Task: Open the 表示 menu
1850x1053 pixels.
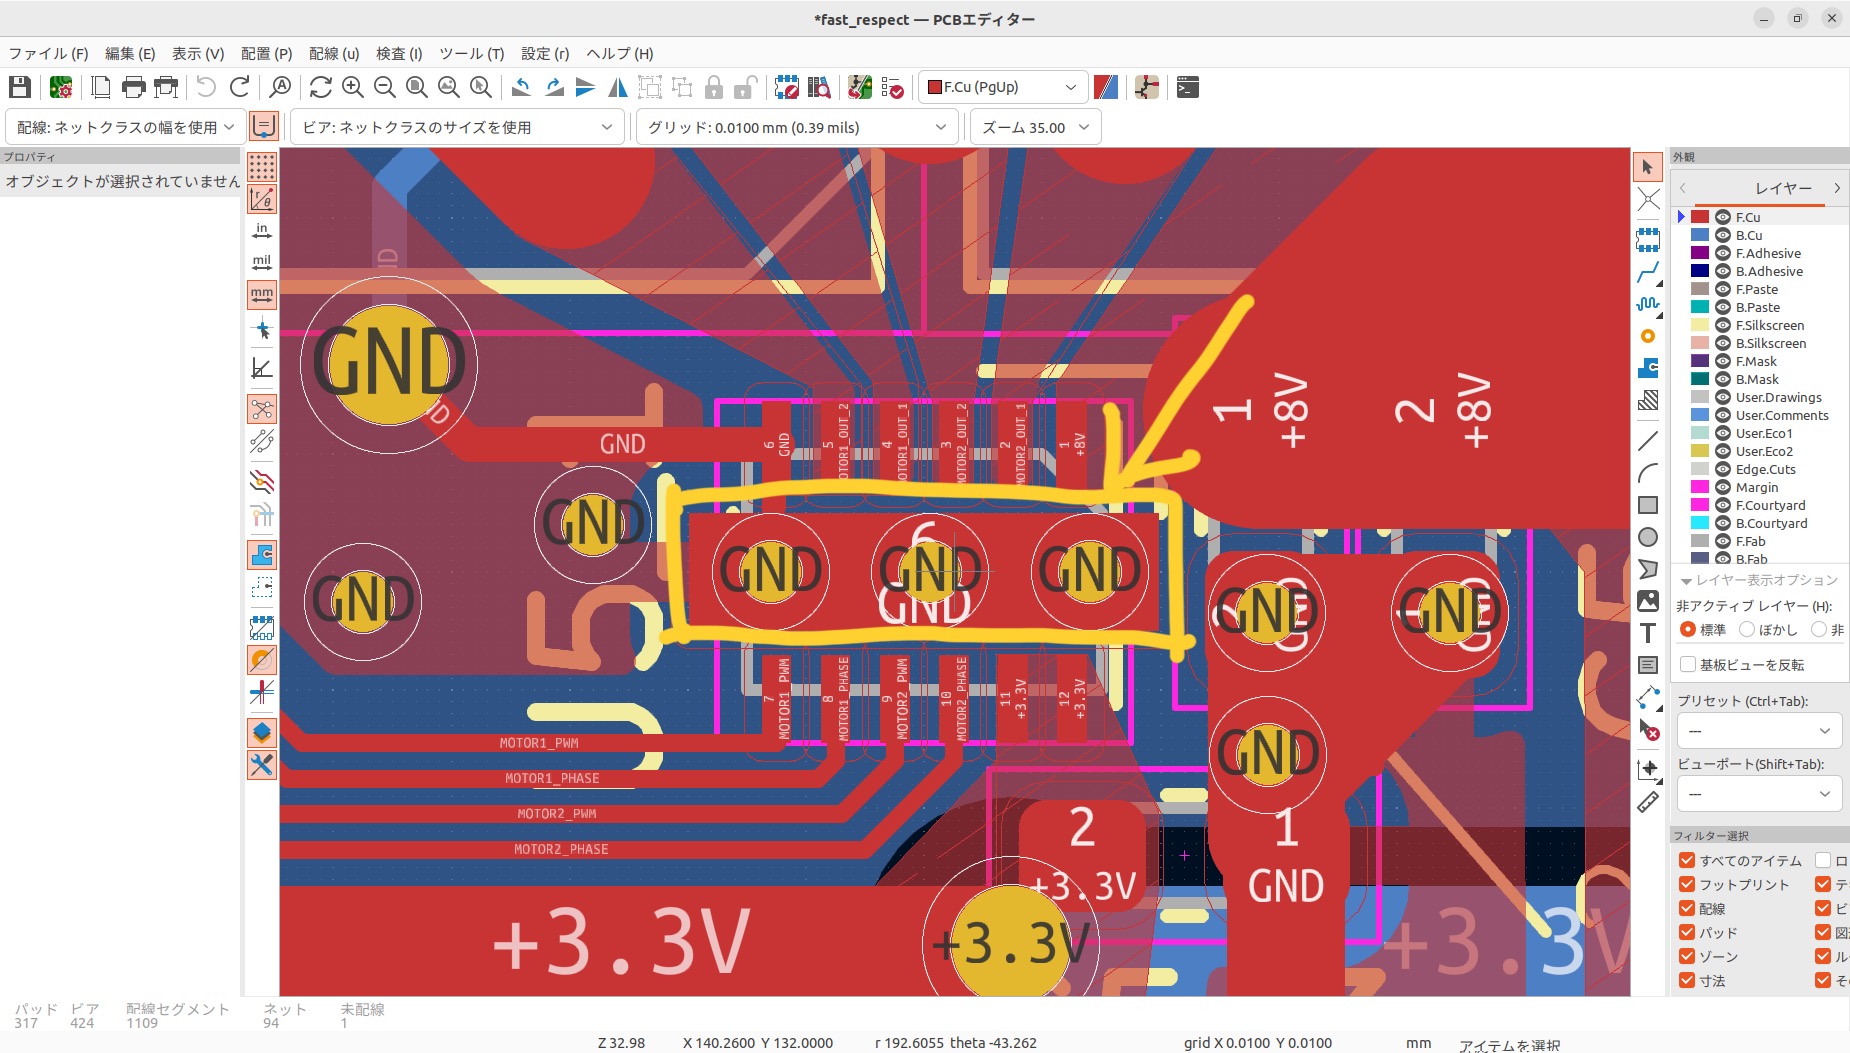Action: (198, 54)
